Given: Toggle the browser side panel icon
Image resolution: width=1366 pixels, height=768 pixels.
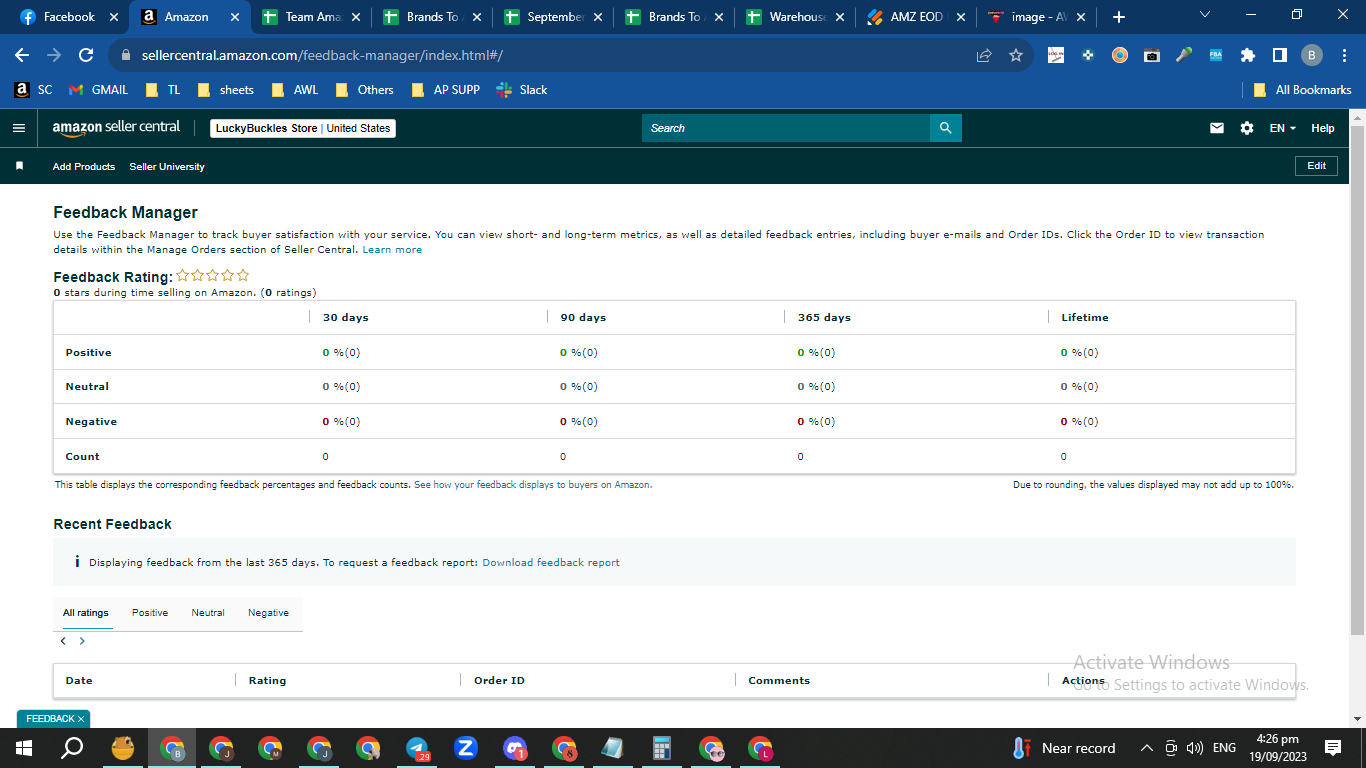Looking at the screenshot, I should [x=1280, y=55].
